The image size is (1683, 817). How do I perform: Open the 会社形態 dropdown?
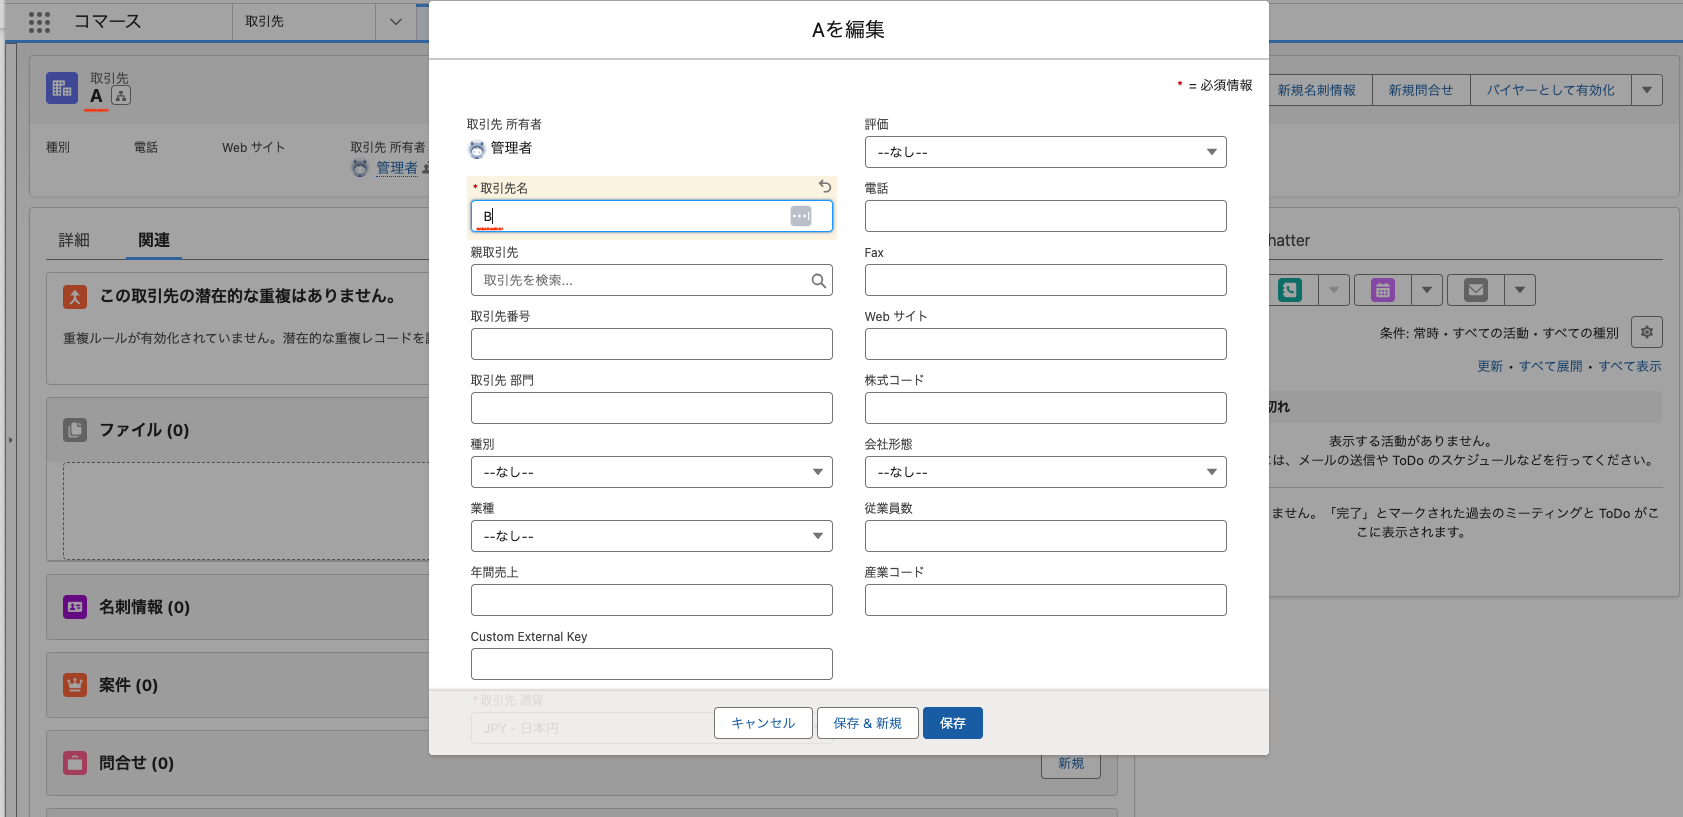[1045, 472]
